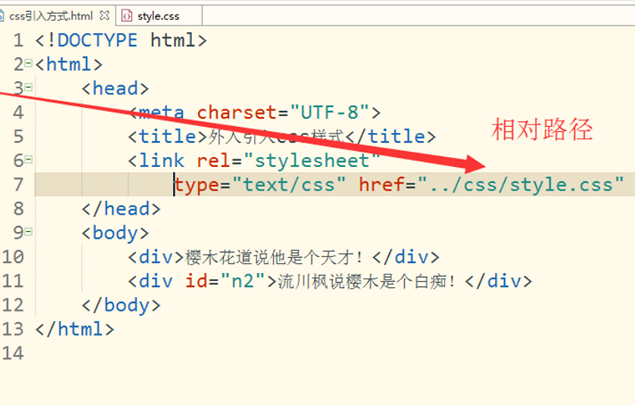Click the charset="UTF-8" attribute text
635x405 pixels.
tap(283, 113)
